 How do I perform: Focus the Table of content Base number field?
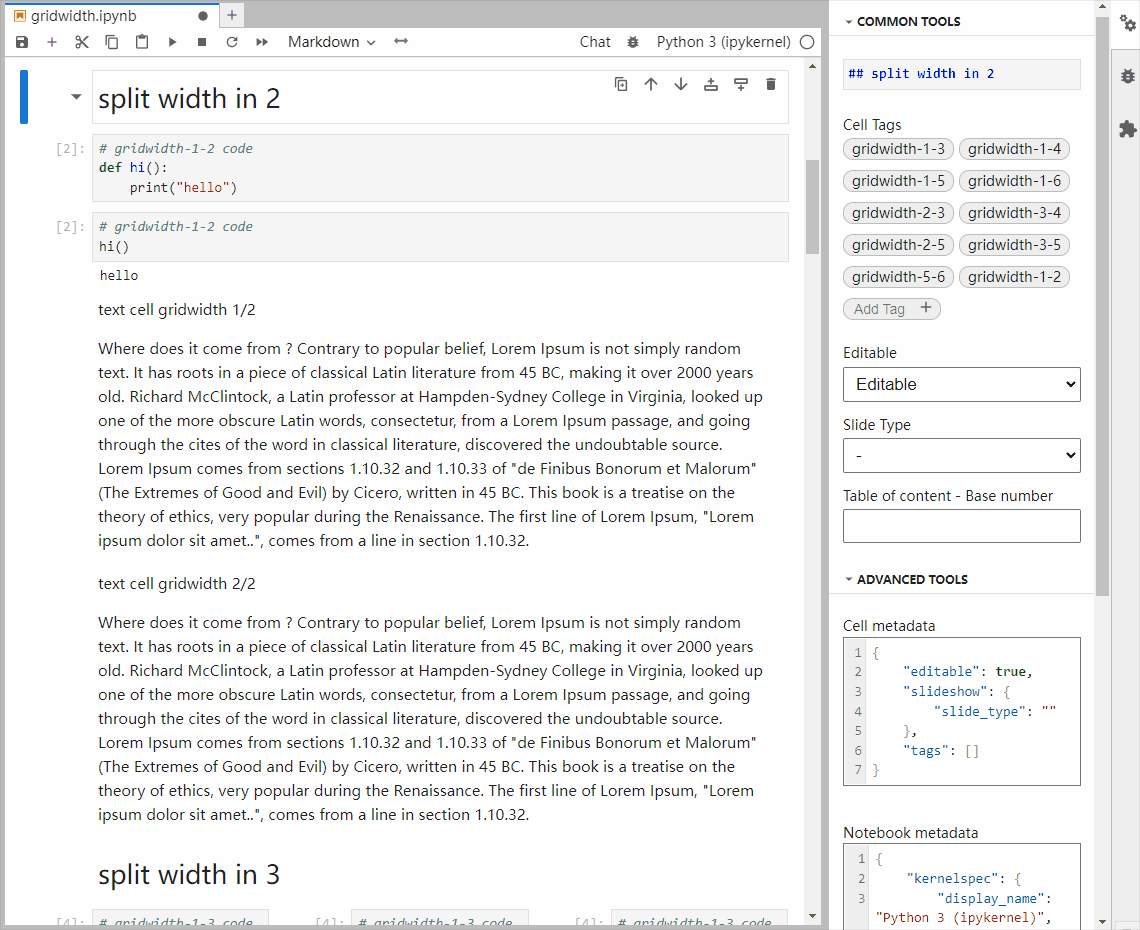(961, 526)
